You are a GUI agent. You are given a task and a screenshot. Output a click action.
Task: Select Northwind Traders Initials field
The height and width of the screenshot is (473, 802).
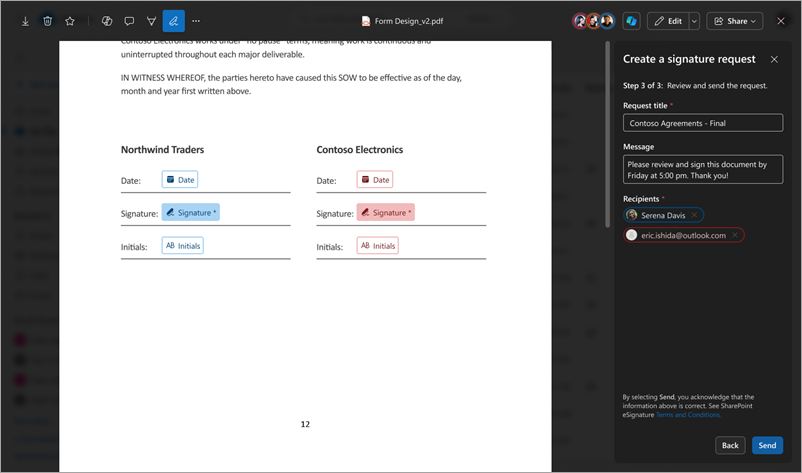pos(183,245)
